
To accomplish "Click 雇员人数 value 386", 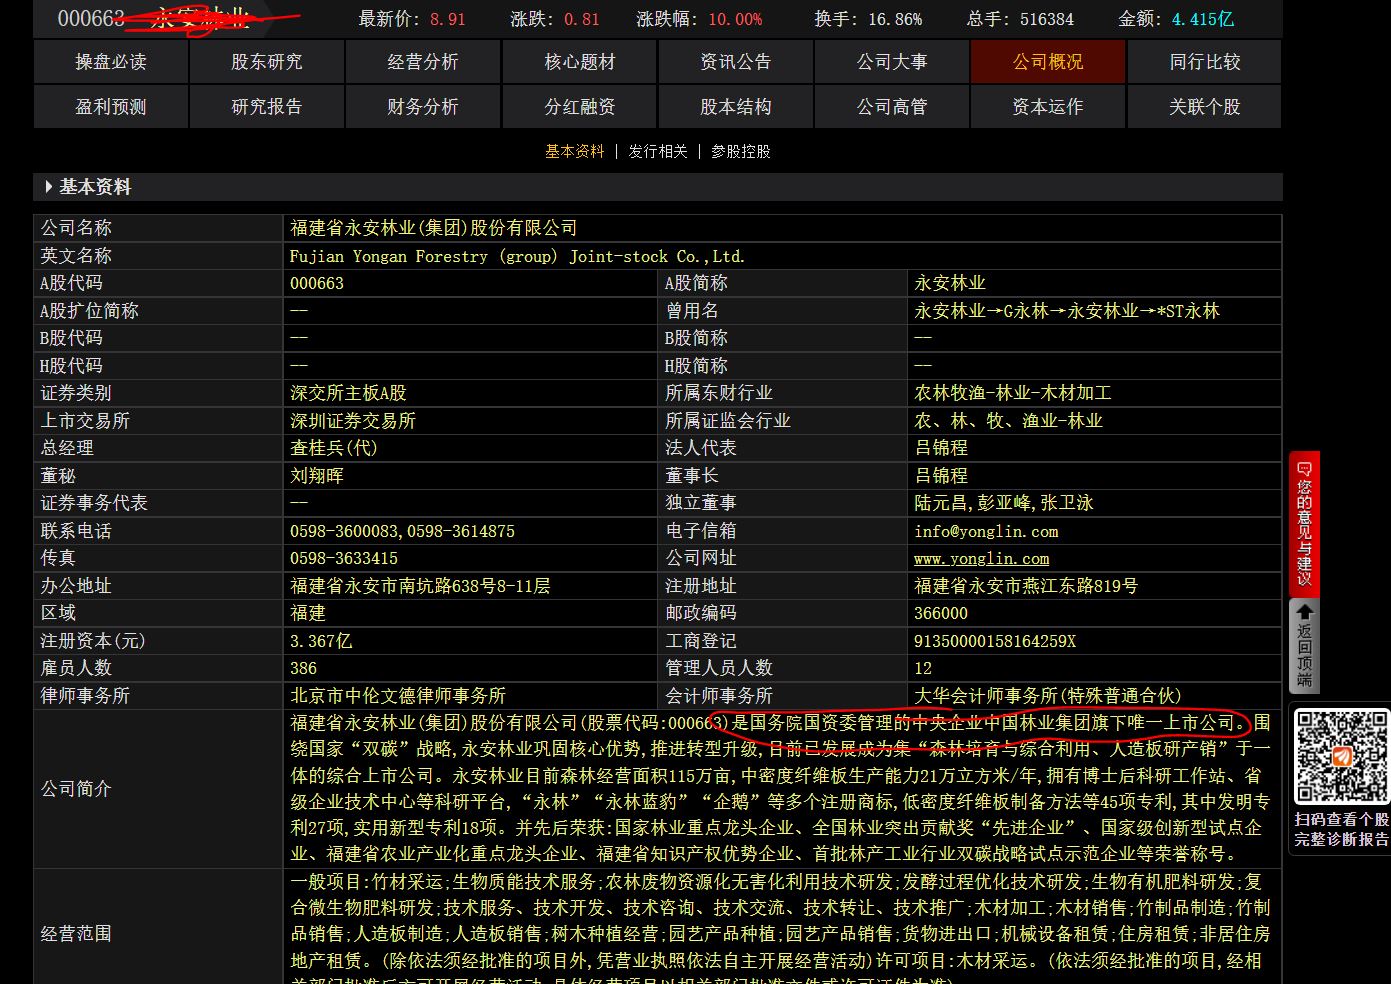I will (x=303, y=668).
